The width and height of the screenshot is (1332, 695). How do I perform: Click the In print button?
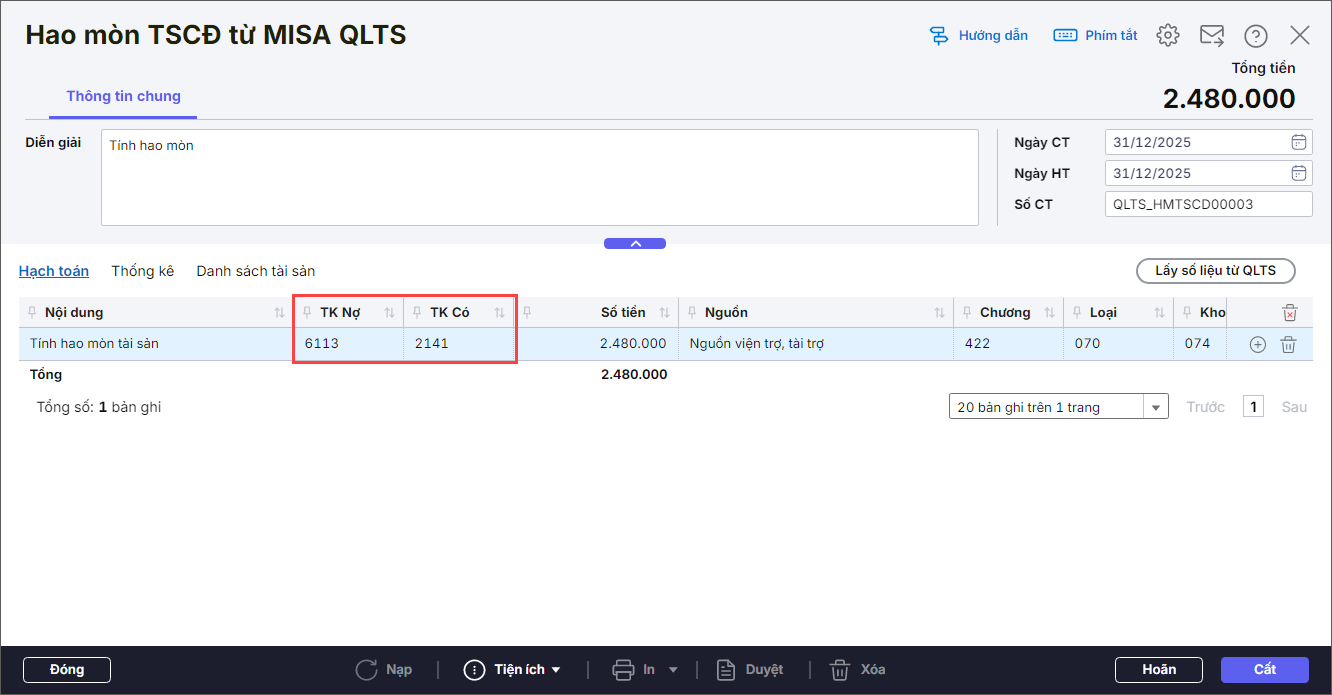634,670
